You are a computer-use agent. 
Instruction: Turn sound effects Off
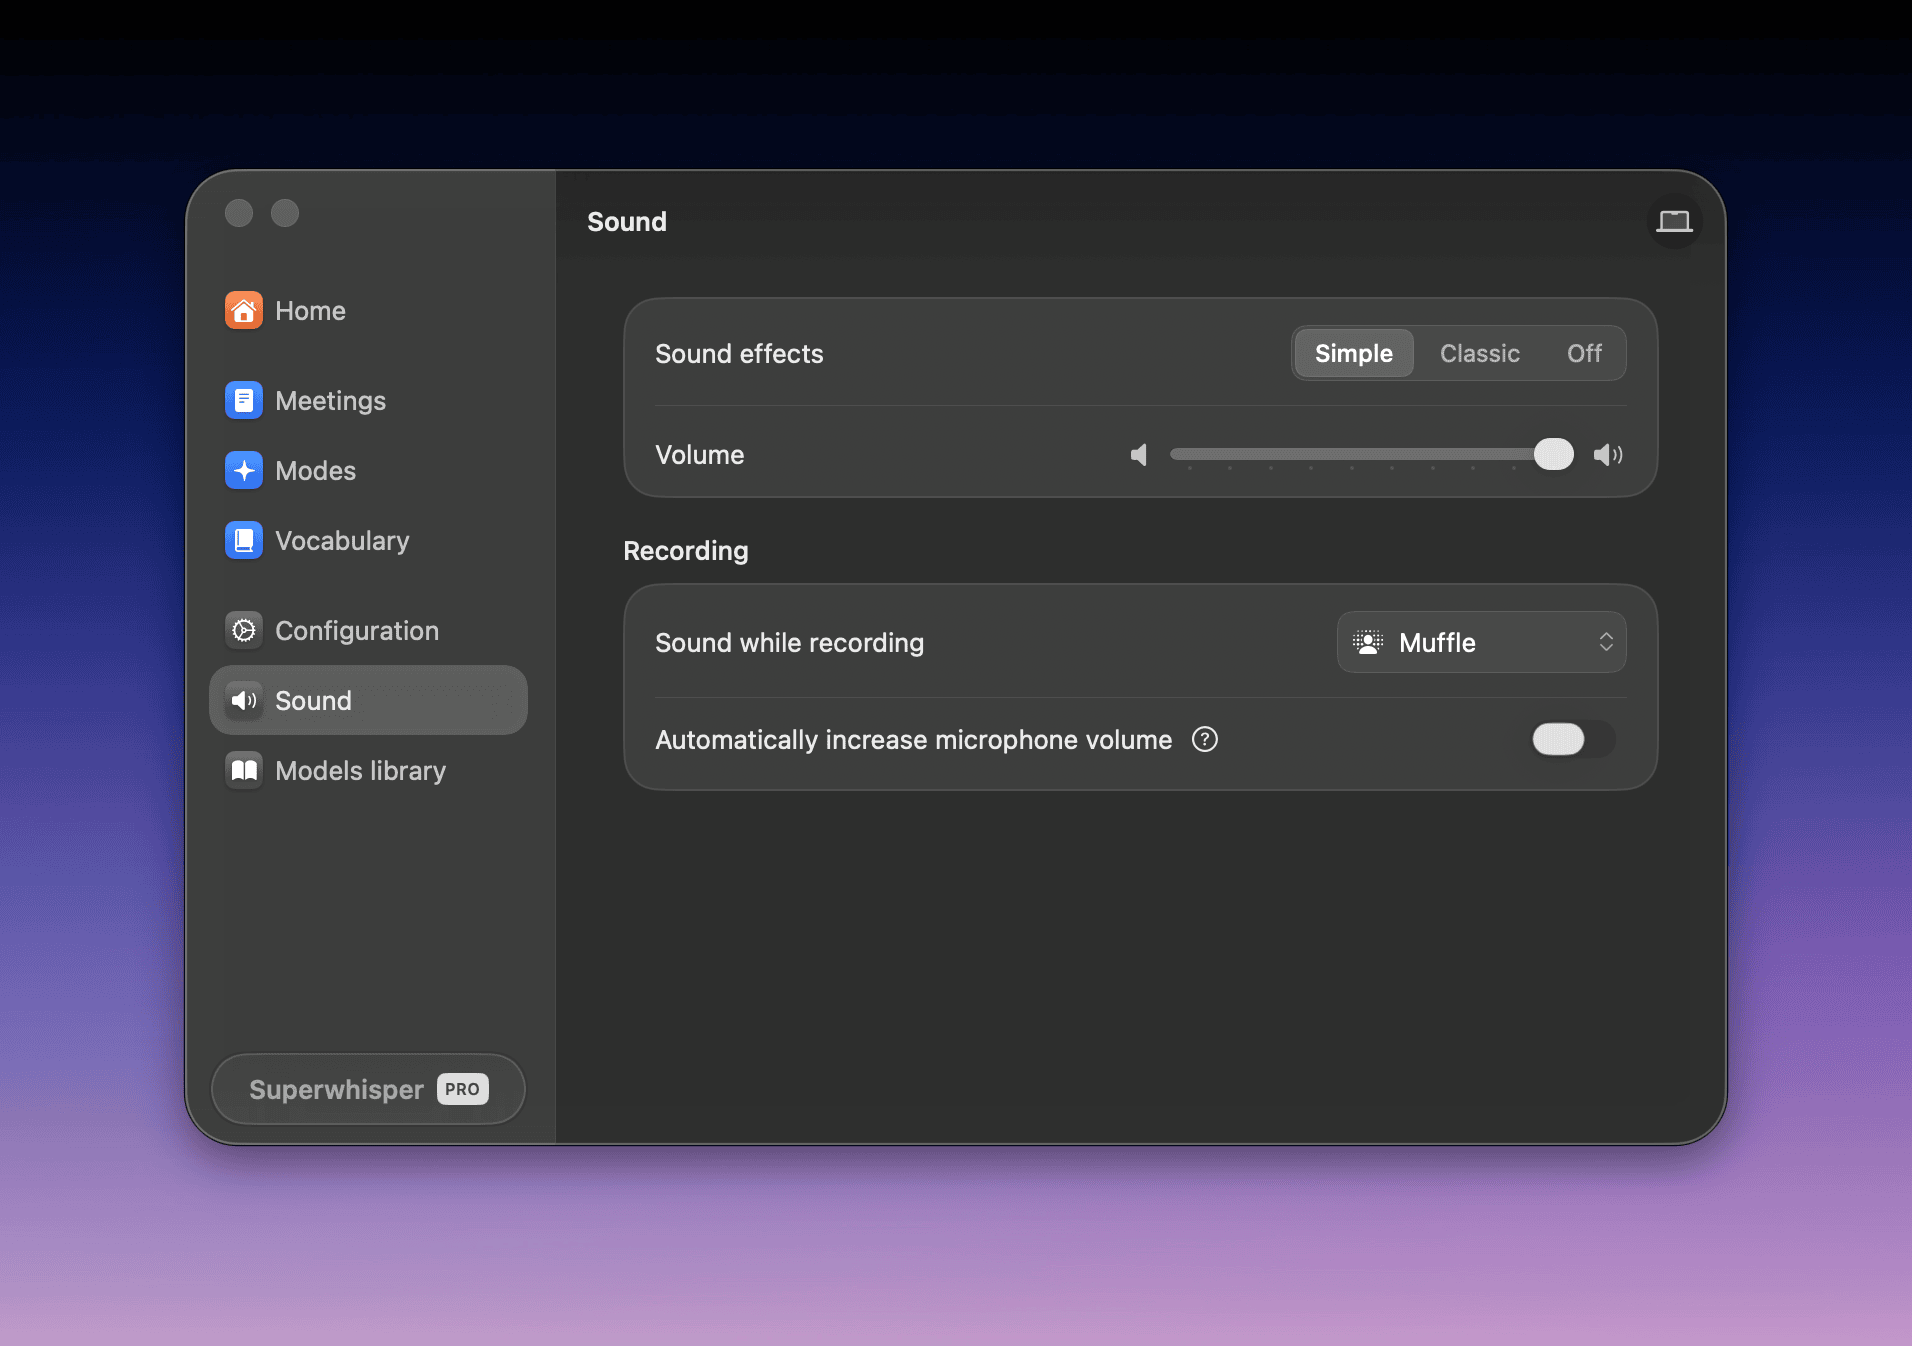coord(1584,354)
